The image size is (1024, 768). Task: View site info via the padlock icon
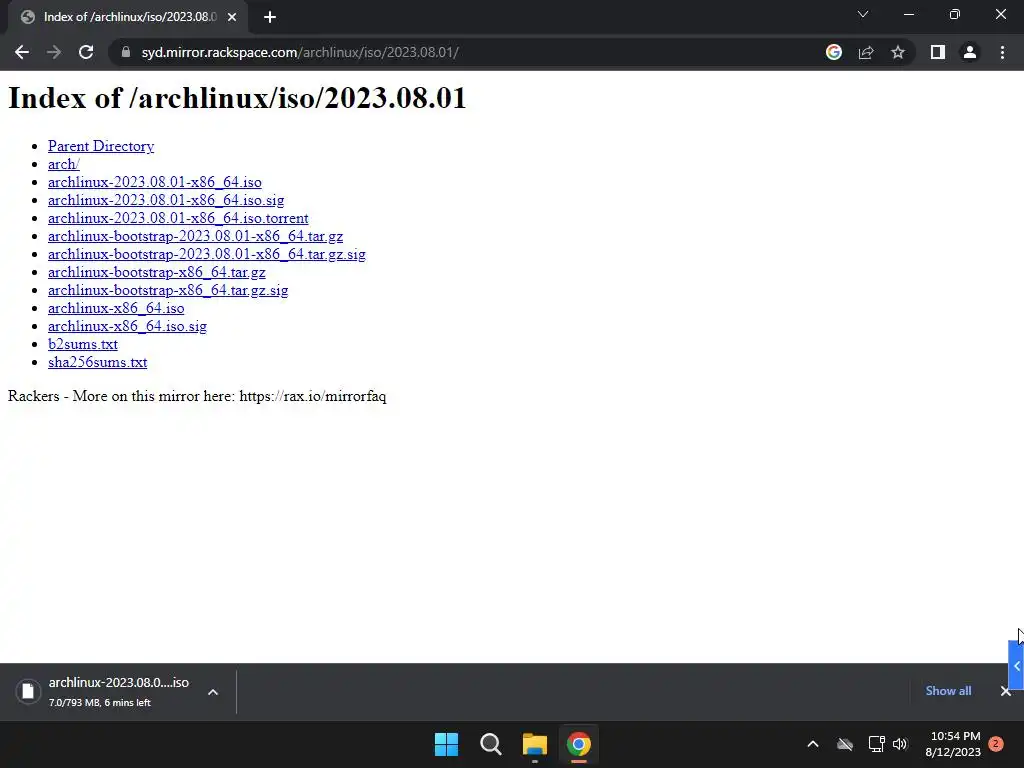tap(126, 52)
